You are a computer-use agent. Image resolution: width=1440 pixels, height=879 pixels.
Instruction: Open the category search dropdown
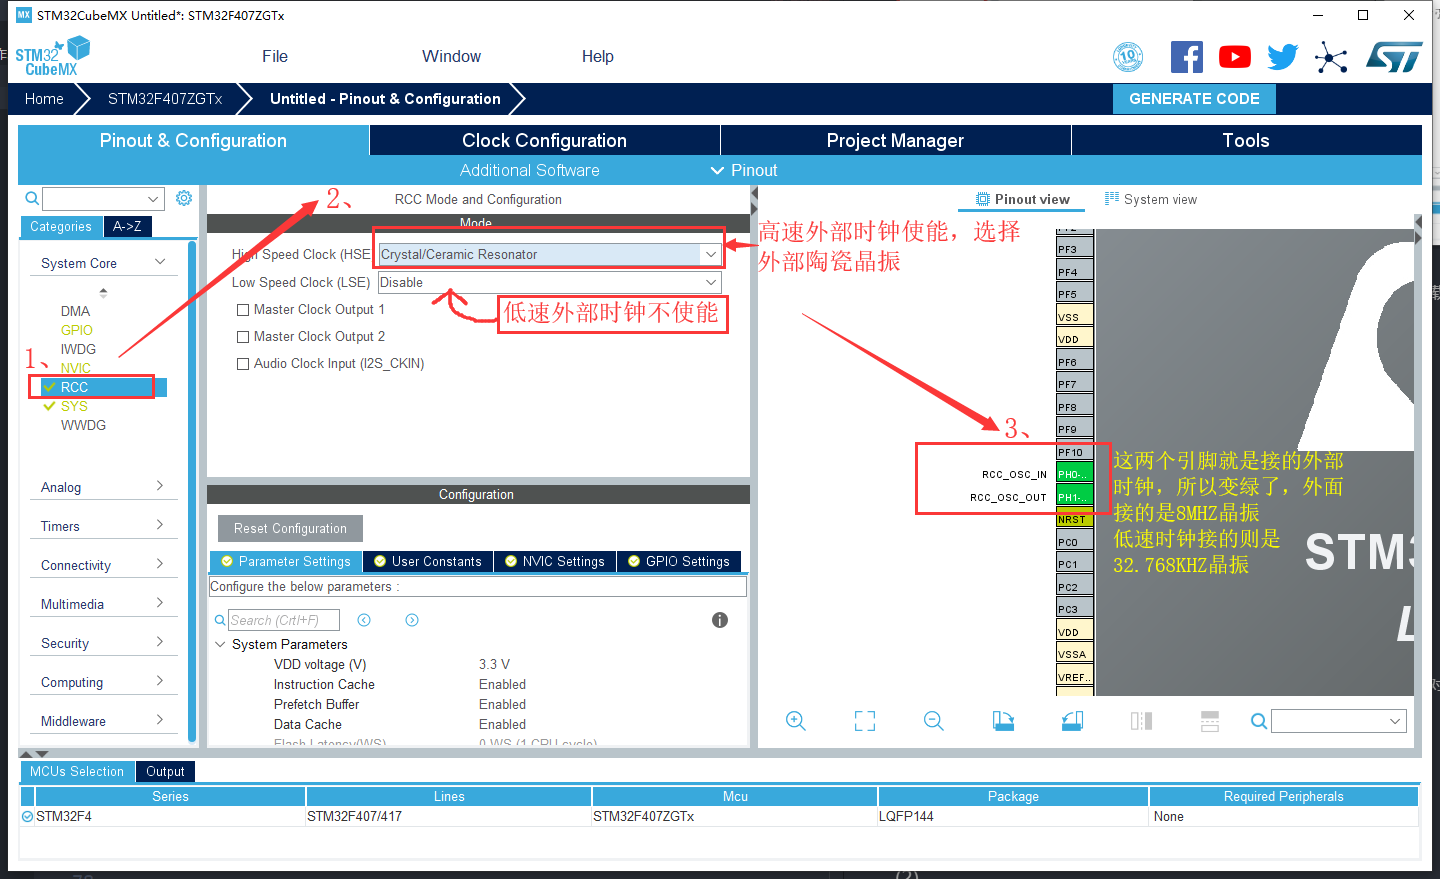coord(153,199)
